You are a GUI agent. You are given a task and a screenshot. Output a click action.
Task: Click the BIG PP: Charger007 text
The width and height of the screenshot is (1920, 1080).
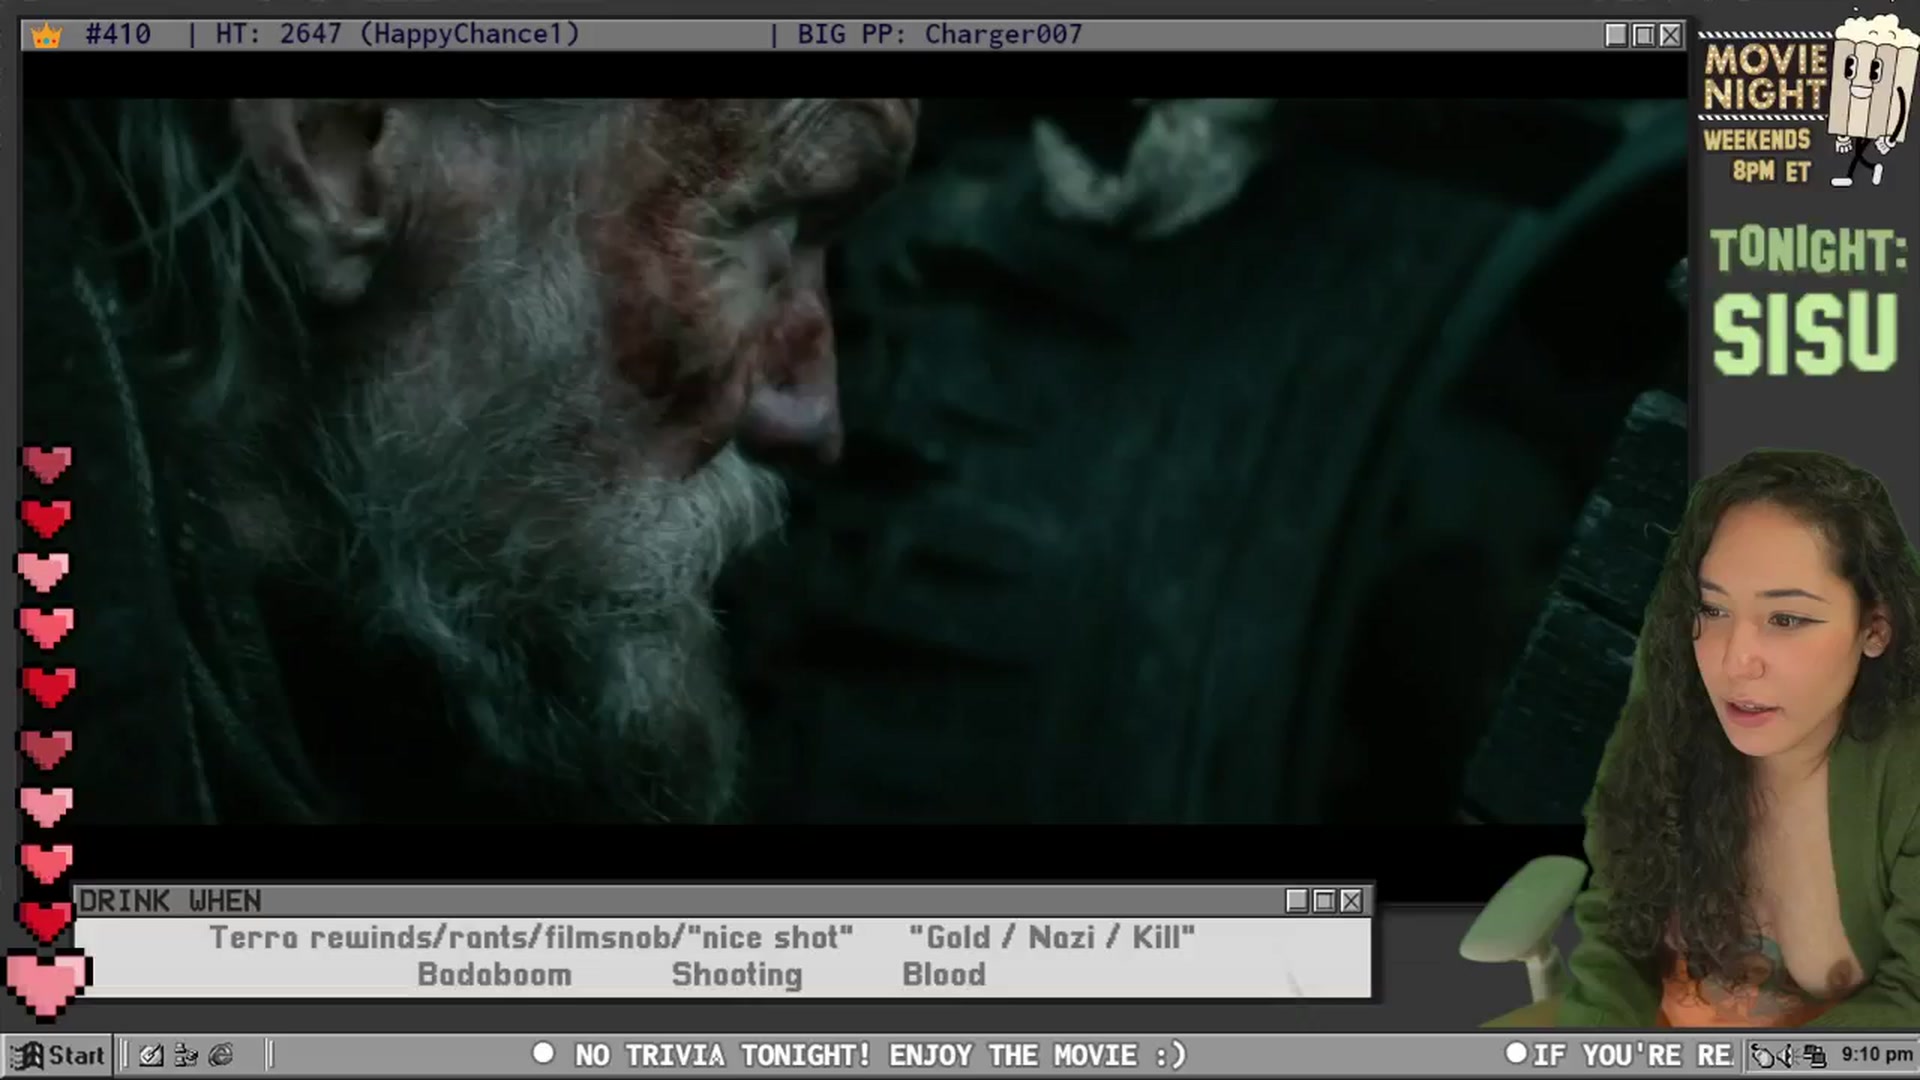(940, 35)
